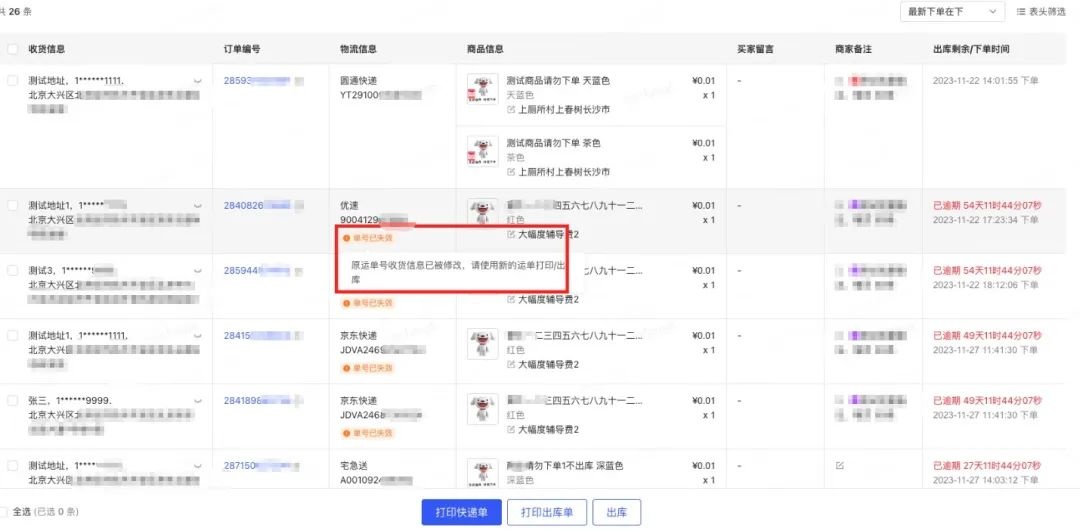1080x531 pixels.
Task: Open thumbnail of 茶色 test product
Action: [483, 152]
